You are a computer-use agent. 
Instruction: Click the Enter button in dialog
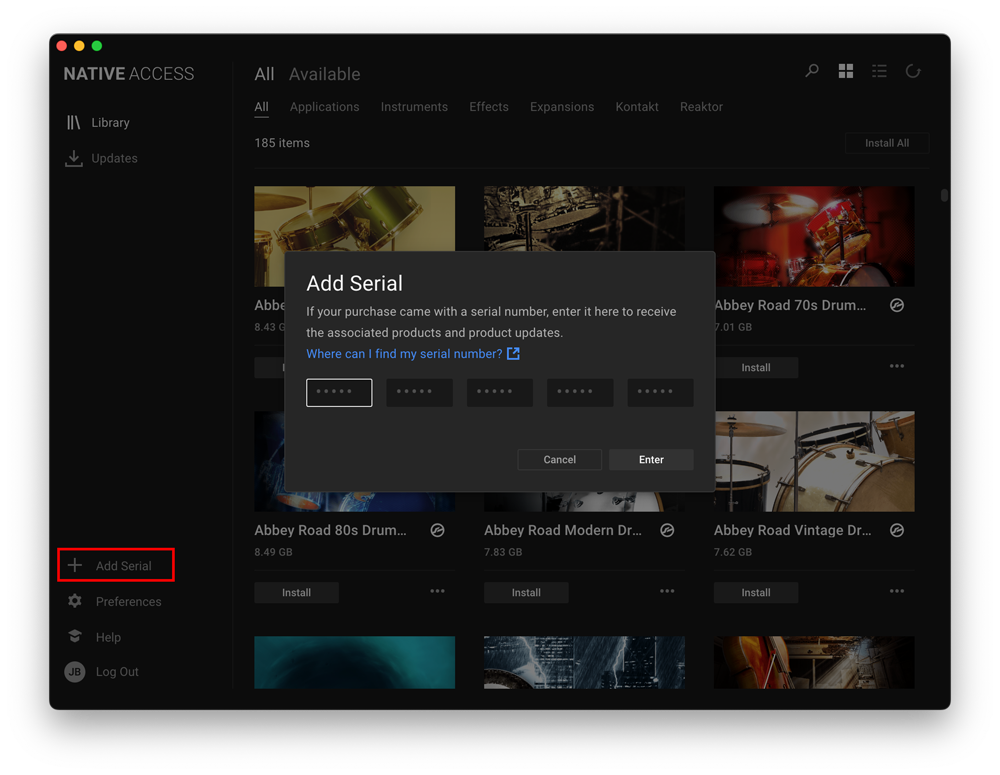(x=651, y=459)
